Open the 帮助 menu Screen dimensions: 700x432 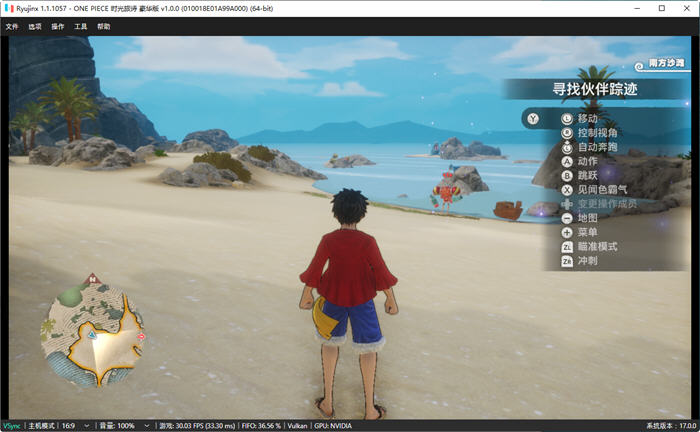pyautogui.click(x=104, y=26)
